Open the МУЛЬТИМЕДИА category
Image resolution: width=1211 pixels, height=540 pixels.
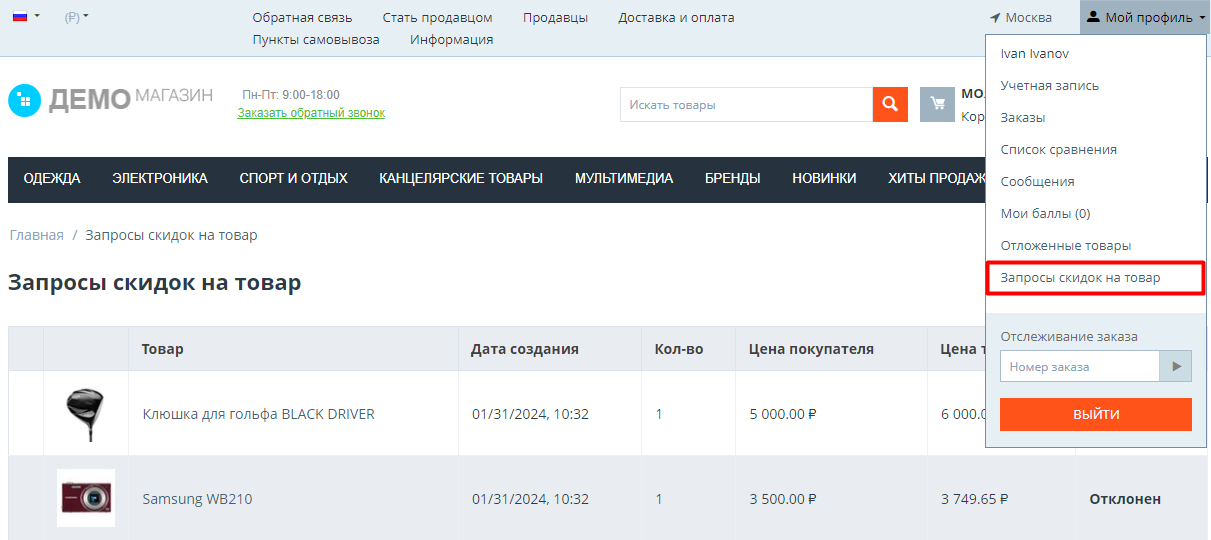pos(624,178)
